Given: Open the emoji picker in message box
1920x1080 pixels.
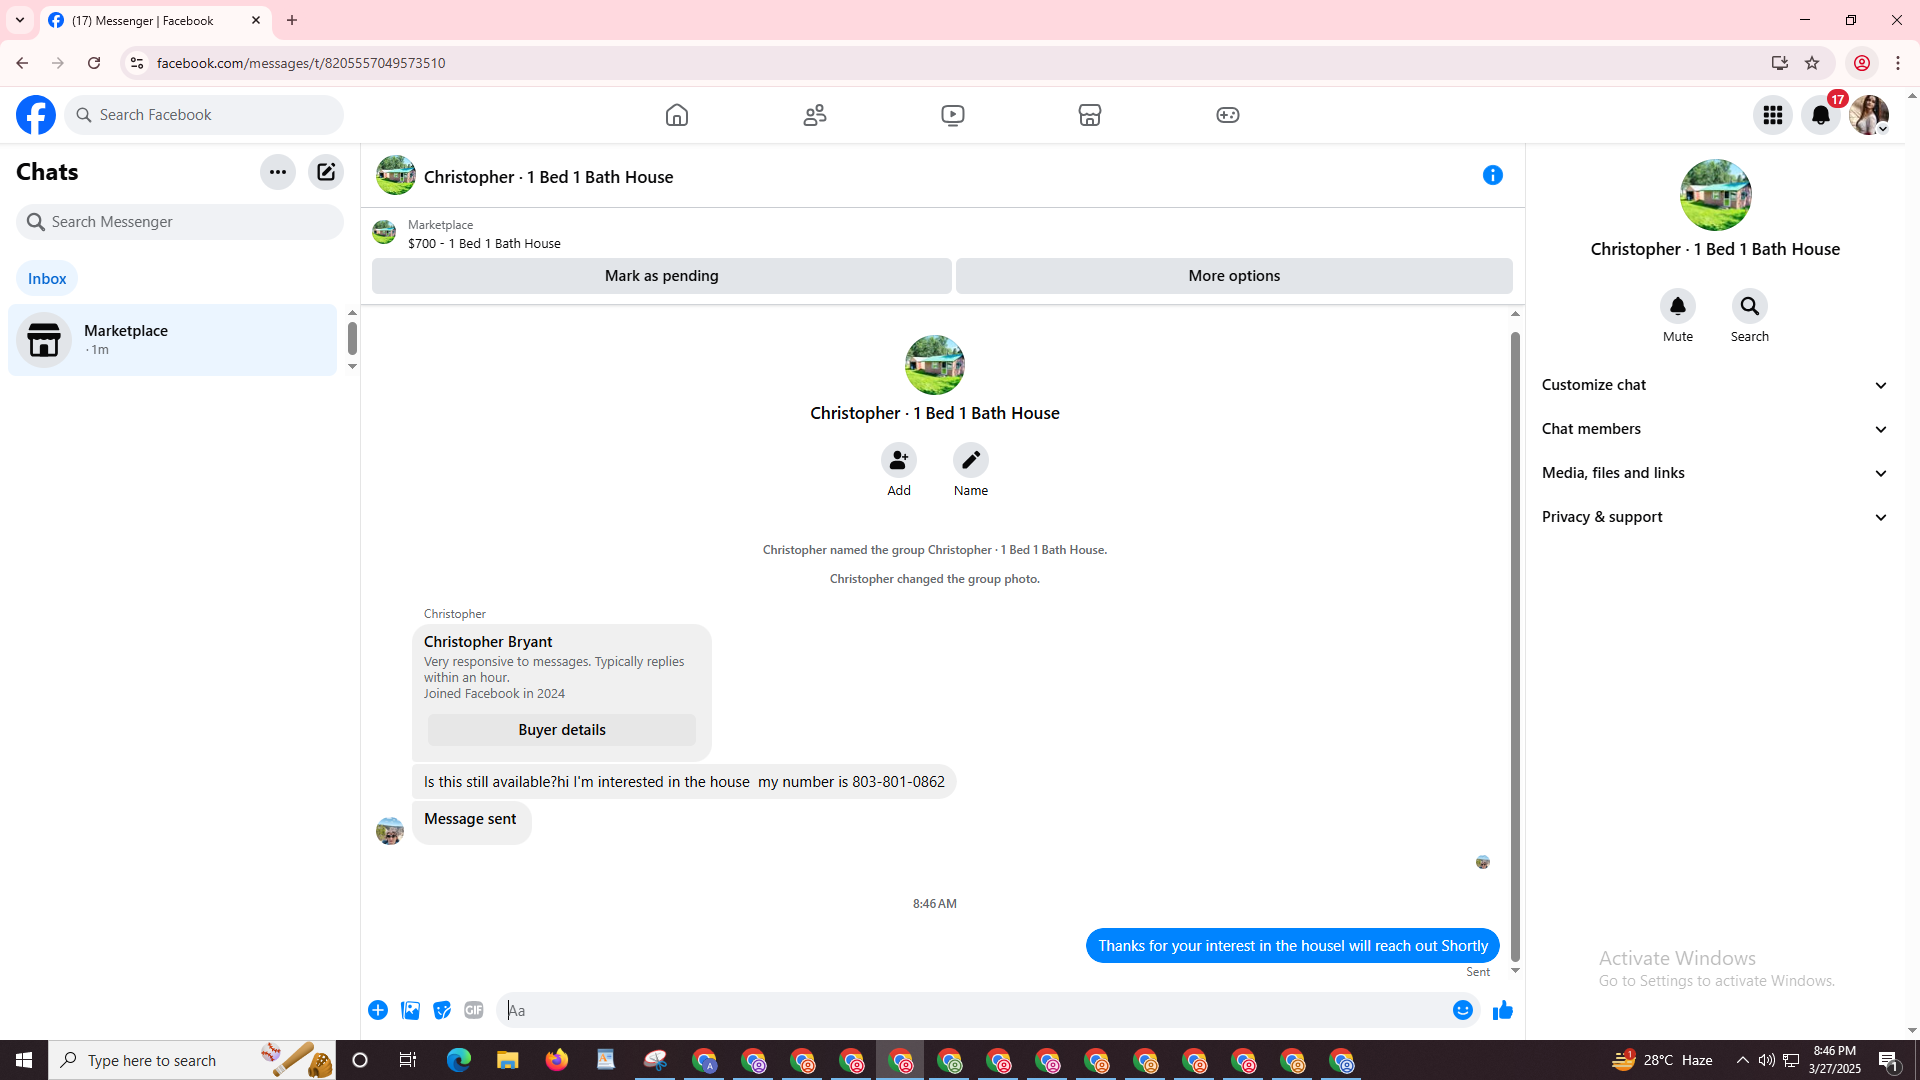Looking at the screenshot, I should coord(1463,1010).
